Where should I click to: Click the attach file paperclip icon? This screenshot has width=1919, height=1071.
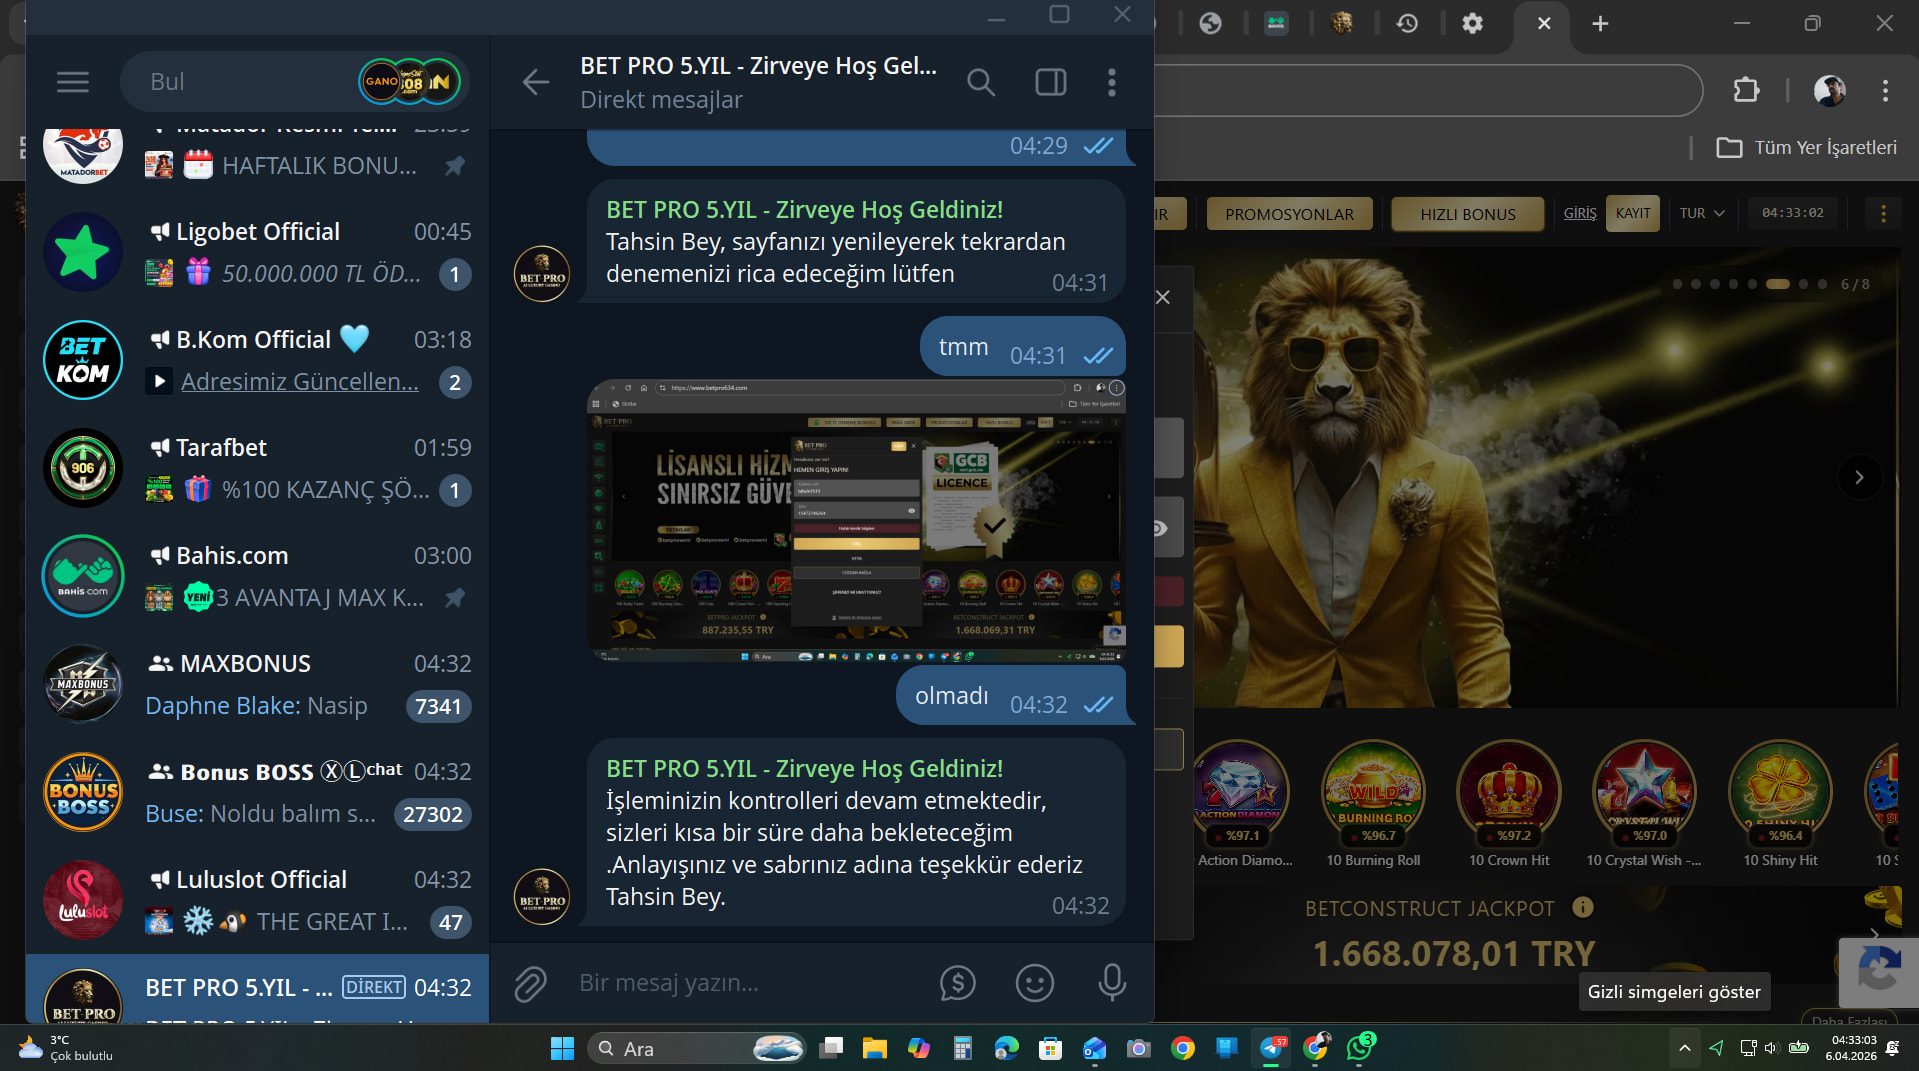530,984
